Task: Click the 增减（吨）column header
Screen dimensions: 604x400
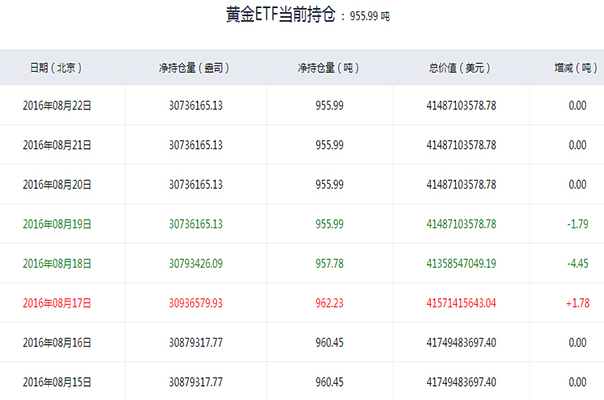Action: click(x=576, y=68)
